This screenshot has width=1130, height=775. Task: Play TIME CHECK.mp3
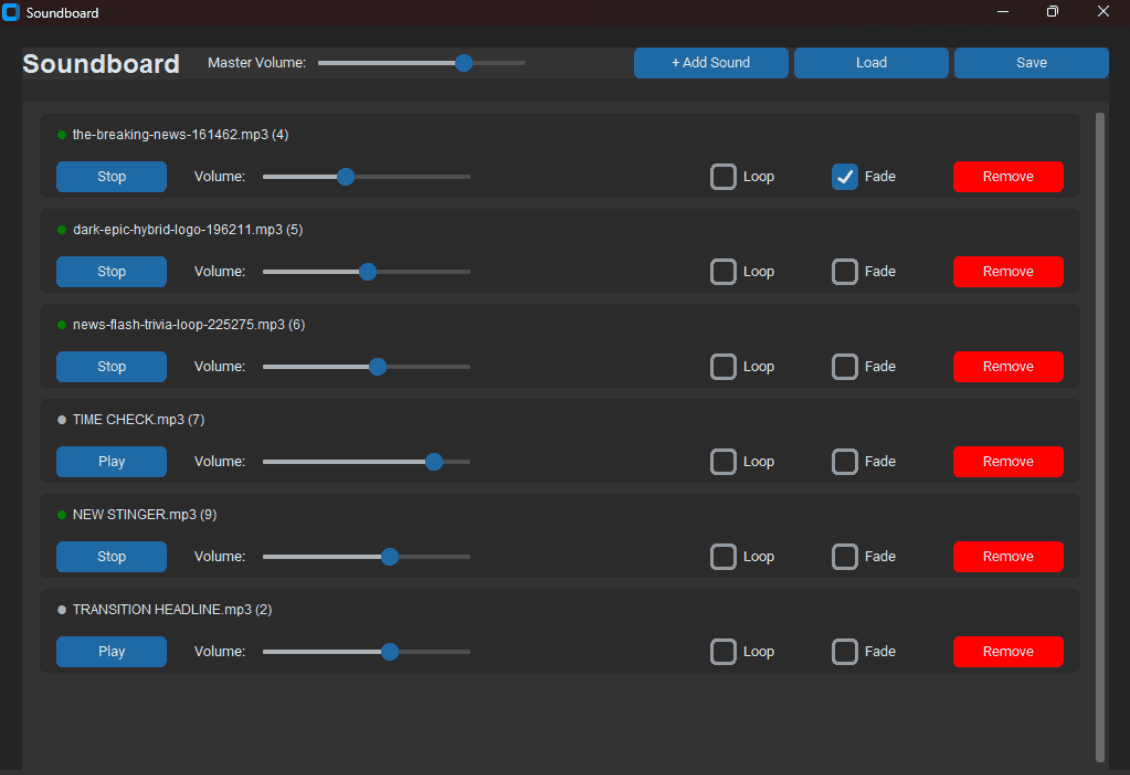(112, 461)
